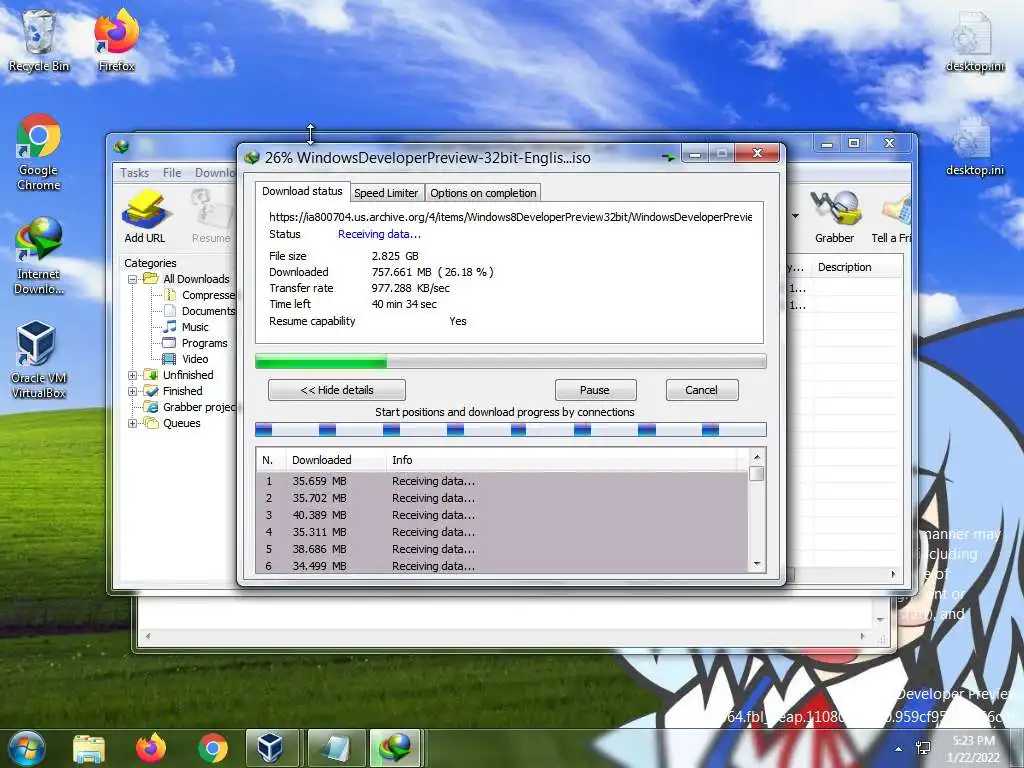Select the Grabber projects tree item
This screenshot has height=768, width=1024.
(x=191, y=407)
